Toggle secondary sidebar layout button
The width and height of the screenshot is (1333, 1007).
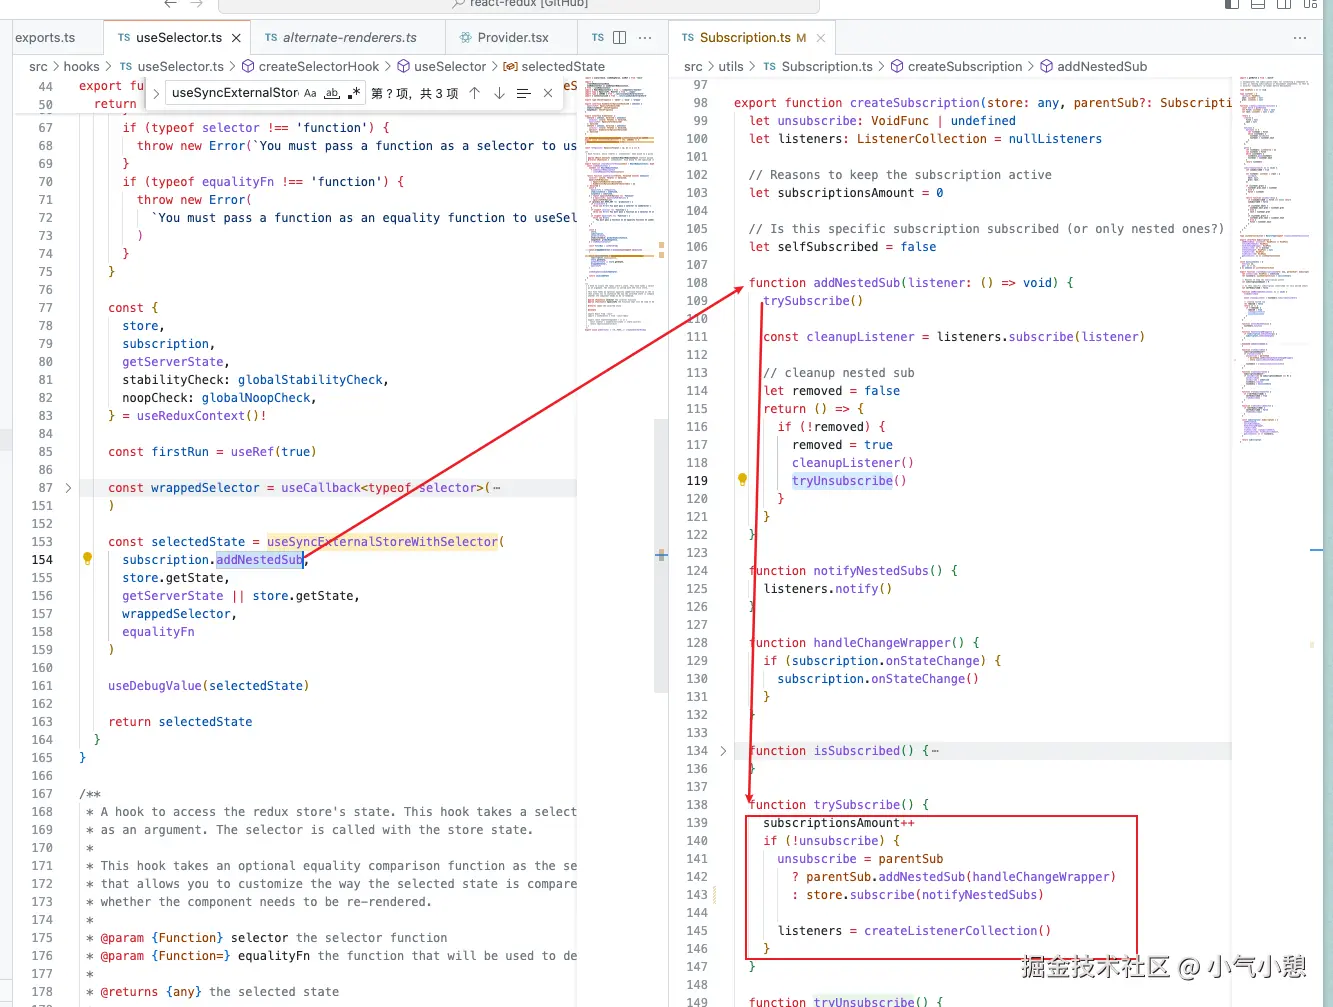1284,4
